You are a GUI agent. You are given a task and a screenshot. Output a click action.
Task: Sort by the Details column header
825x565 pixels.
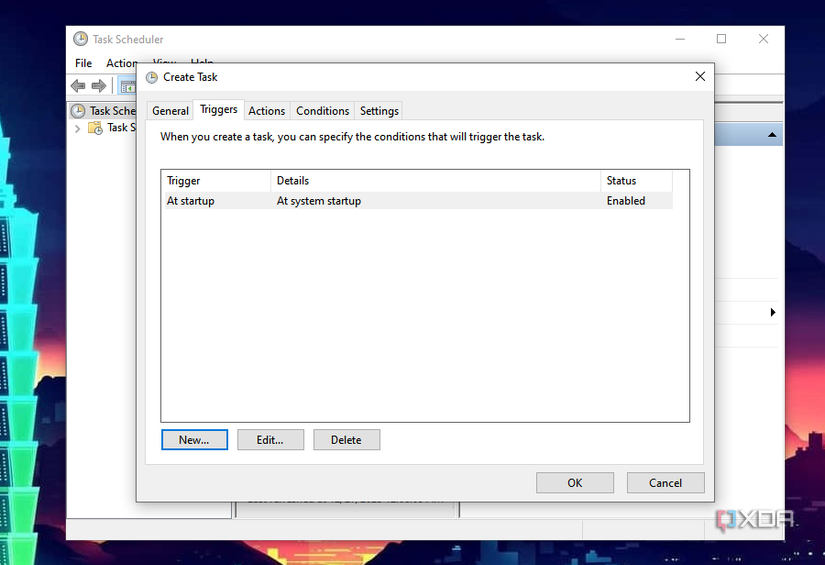point(436,181)
